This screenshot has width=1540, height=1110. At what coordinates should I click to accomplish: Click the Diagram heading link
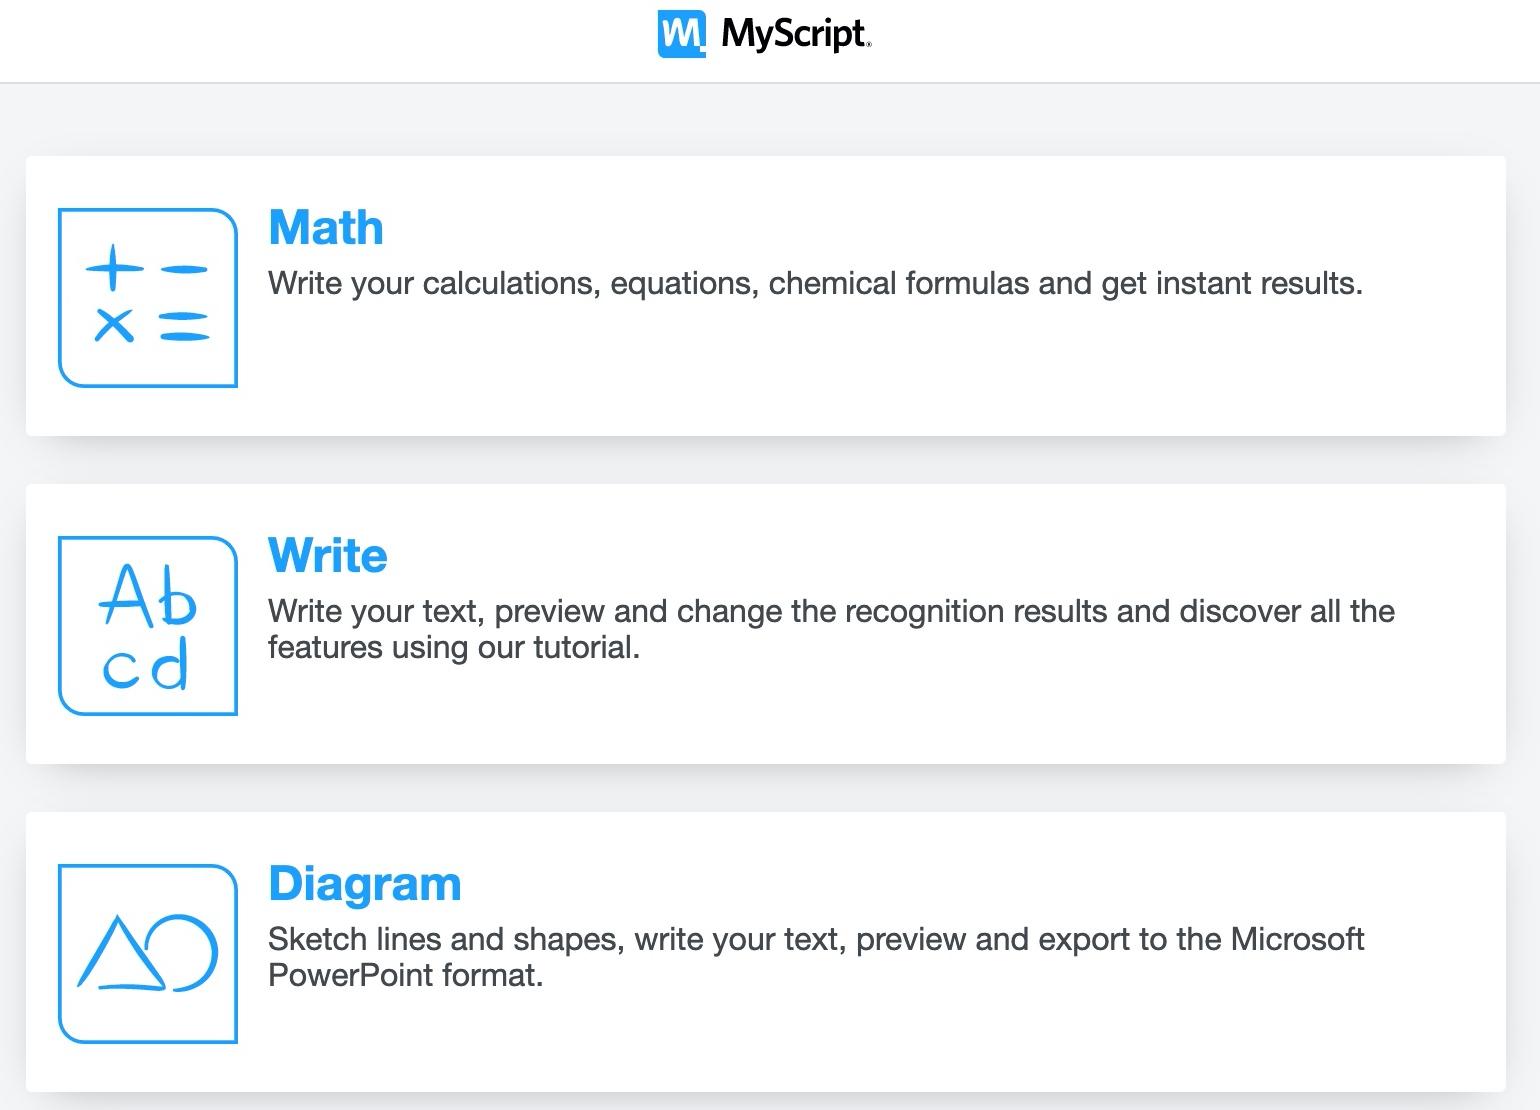(365, 884)
